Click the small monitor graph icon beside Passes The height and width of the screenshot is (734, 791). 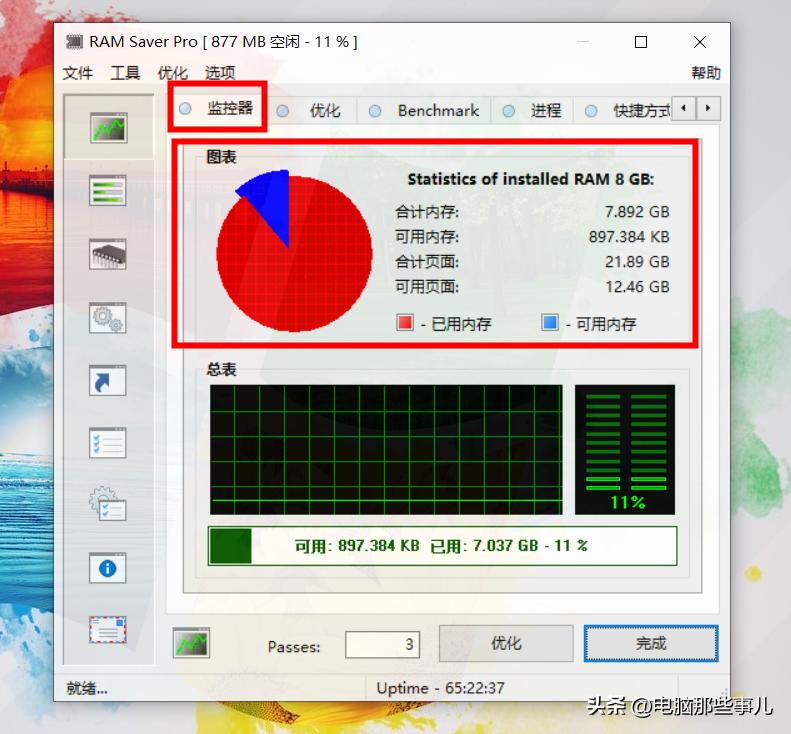[x=191, y=643]
